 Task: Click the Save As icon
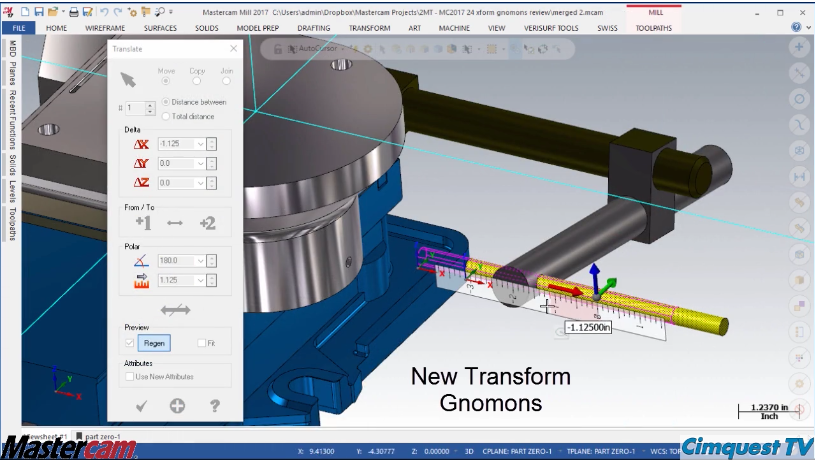(x=87, y=11)
